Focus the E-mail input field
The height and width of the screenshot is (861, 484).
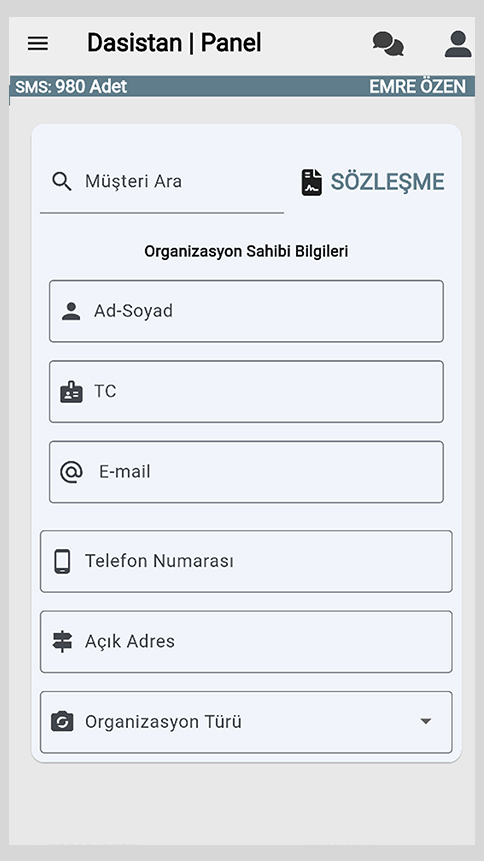tap(246, 472)
